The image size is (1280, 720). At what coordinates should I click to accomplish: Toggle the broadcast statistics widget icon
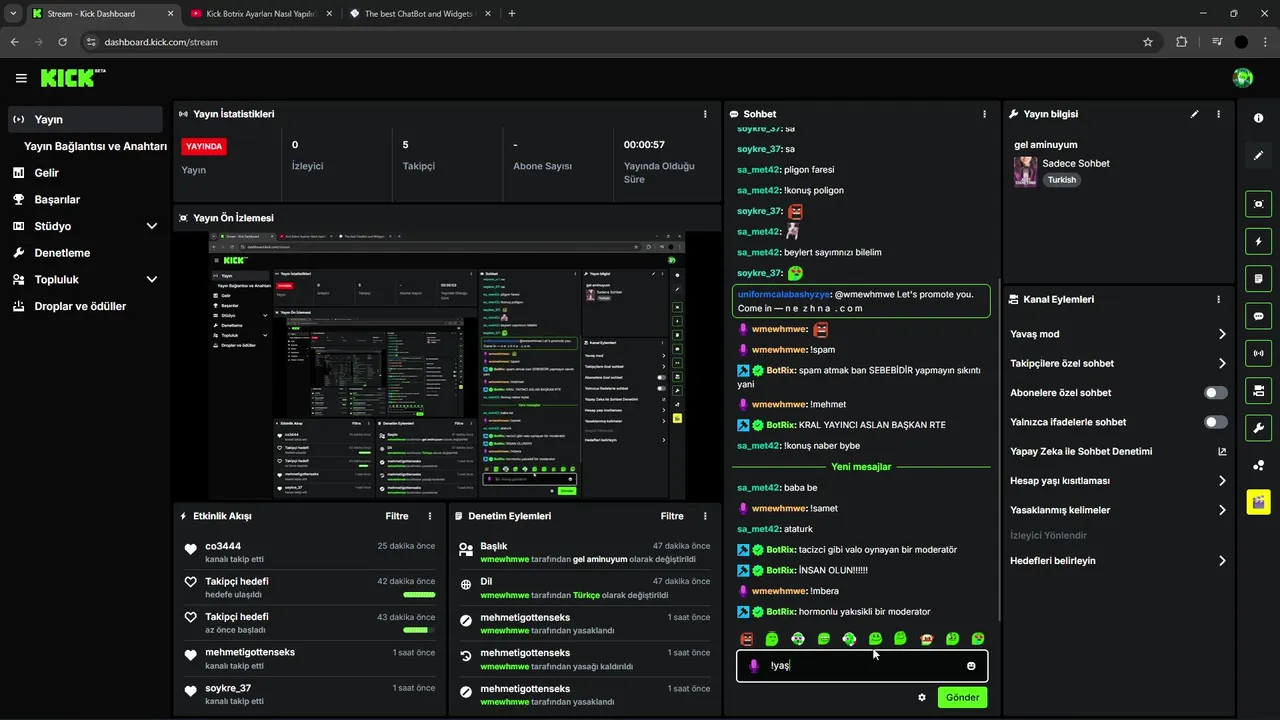click(1258, 353)
